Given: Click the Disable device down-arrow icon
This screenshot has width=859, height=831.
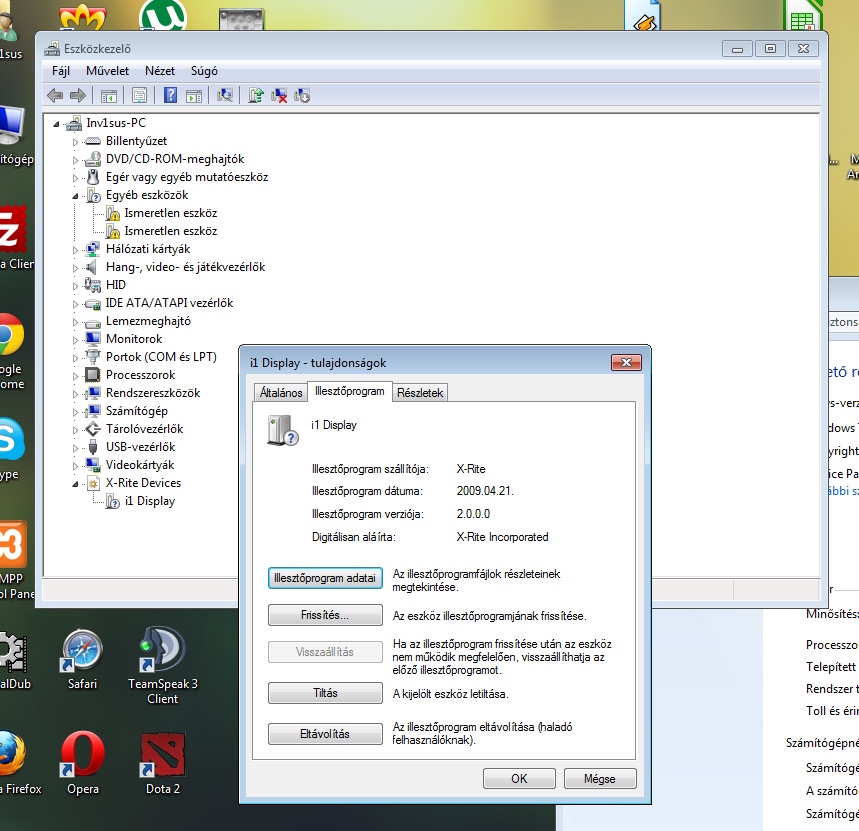Looking at the screenshot, I should point(302,95).
